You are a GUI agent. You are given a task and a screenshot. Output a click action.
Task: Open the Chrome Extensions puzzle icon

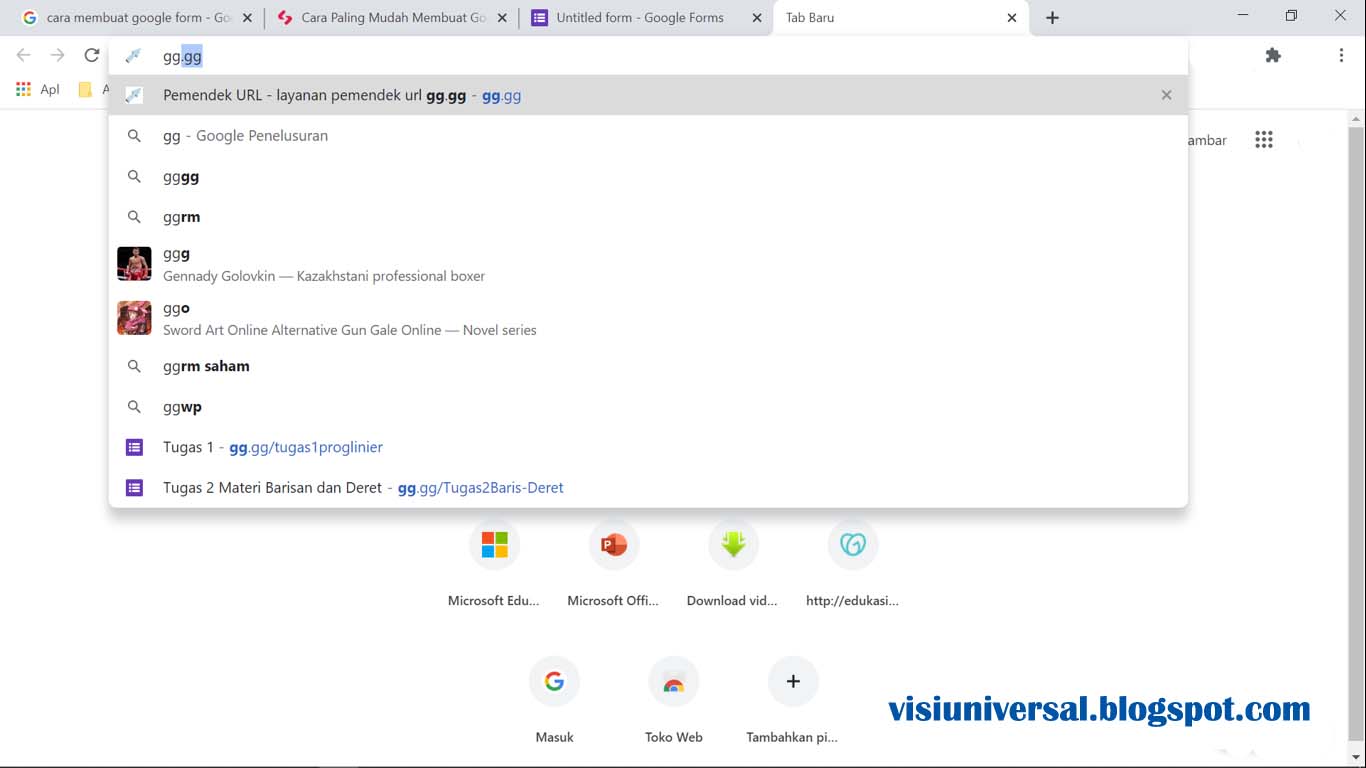[x=1272, y=56]
